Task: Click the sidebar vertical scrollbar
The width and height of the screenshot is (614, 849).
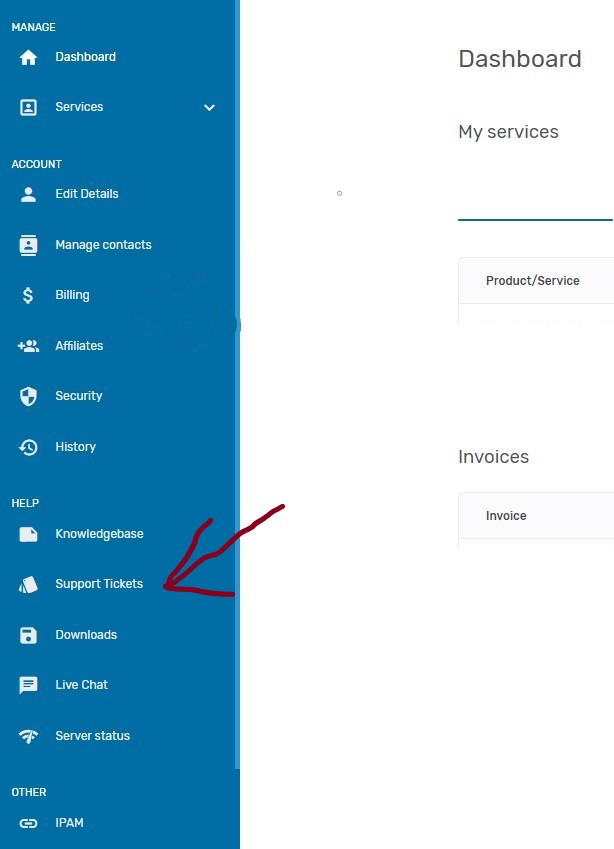Action: pyautogui.click(x=237, y=400)
